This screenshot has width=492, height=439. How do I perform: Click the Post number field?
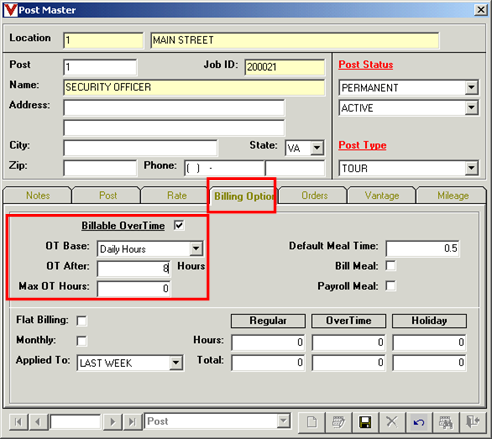pyautogui.click(x=100, y=67)
